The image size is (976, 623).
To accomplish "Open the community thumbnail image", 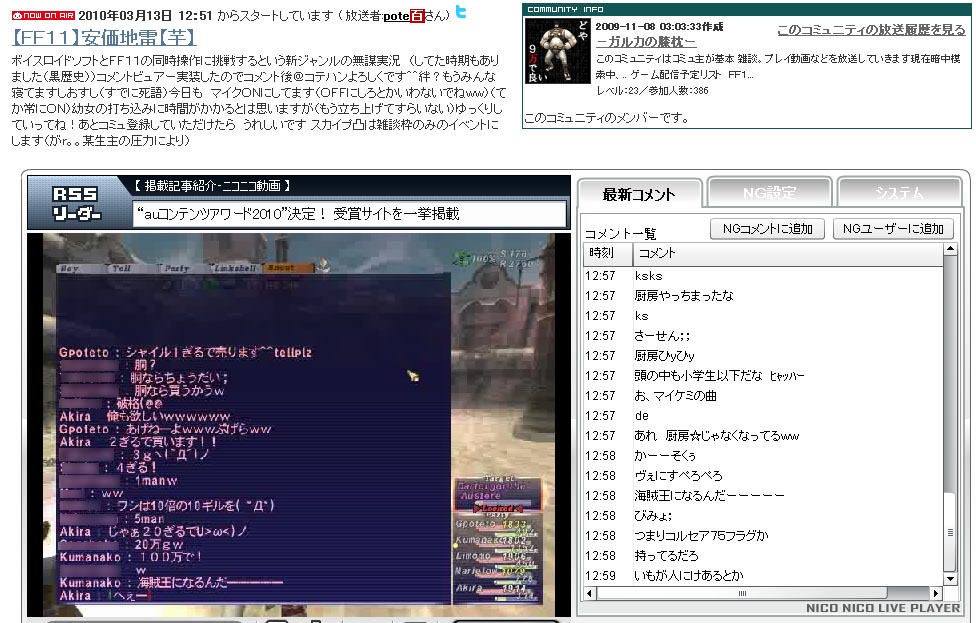I will point(557,50).
